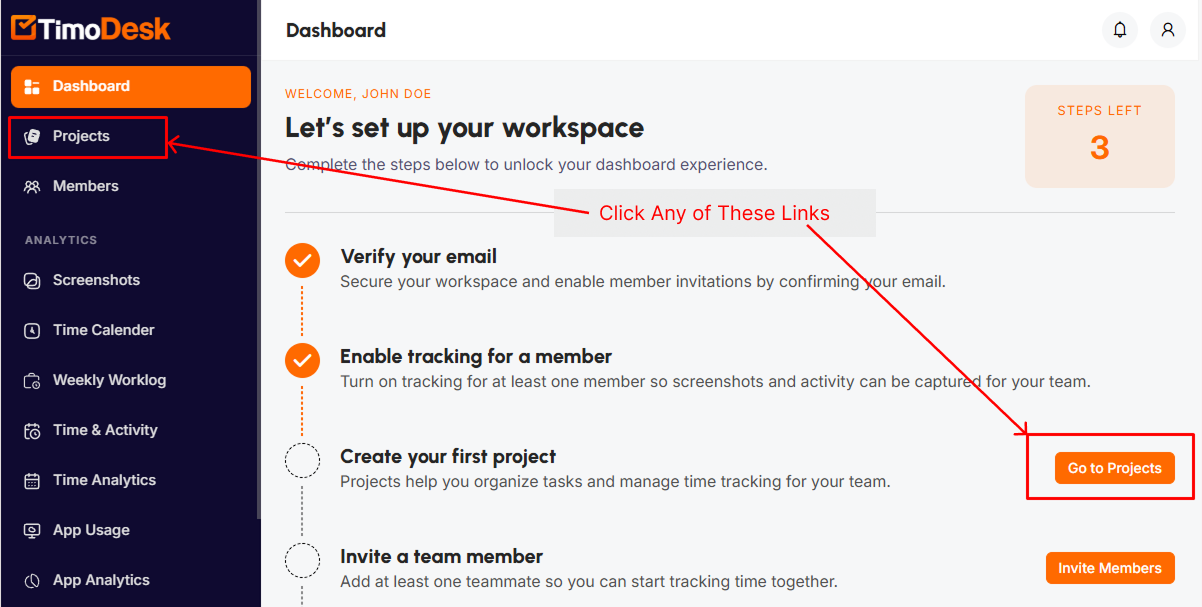The image size is (1202, 607).
Task: Open Members in the sidebar
Action: (x=85, y=187)
